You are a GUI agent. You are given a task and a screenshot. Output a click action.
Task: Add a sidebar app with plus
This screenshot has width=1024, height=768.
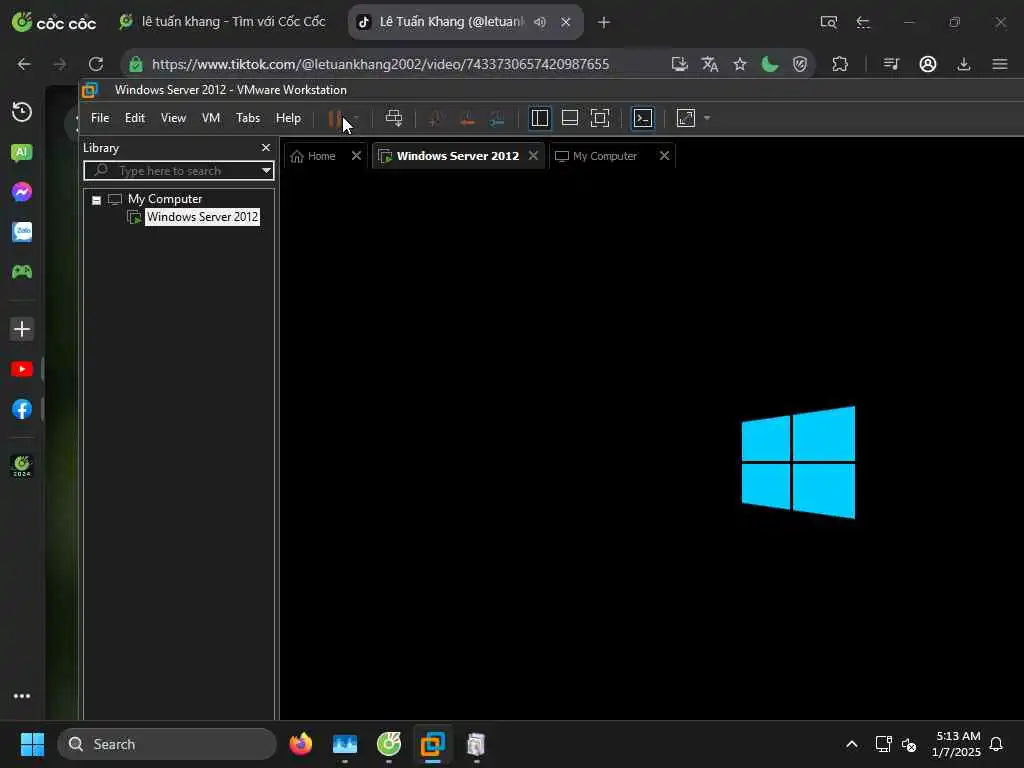[22, 329]
